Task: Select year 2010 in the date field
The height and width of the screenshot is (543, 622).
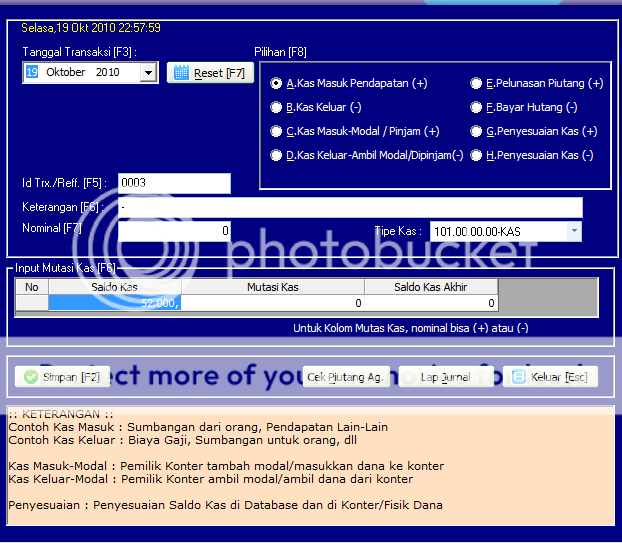Action: point(108,72)
